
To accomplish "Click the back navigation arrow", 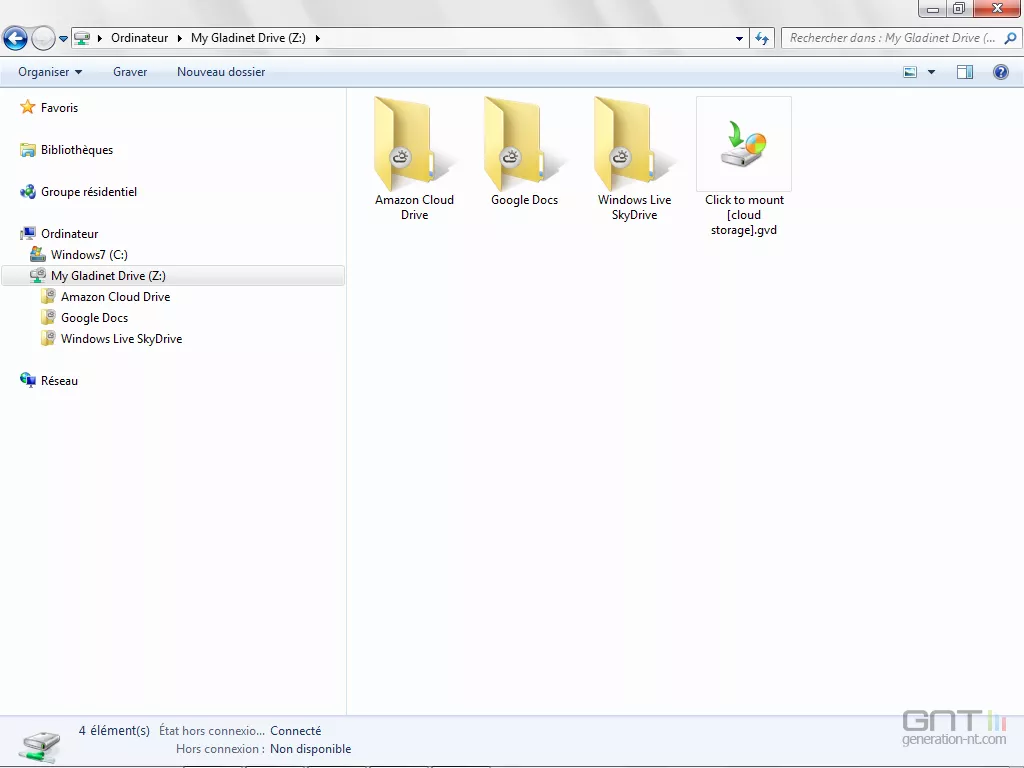I will tap(15, 39).
